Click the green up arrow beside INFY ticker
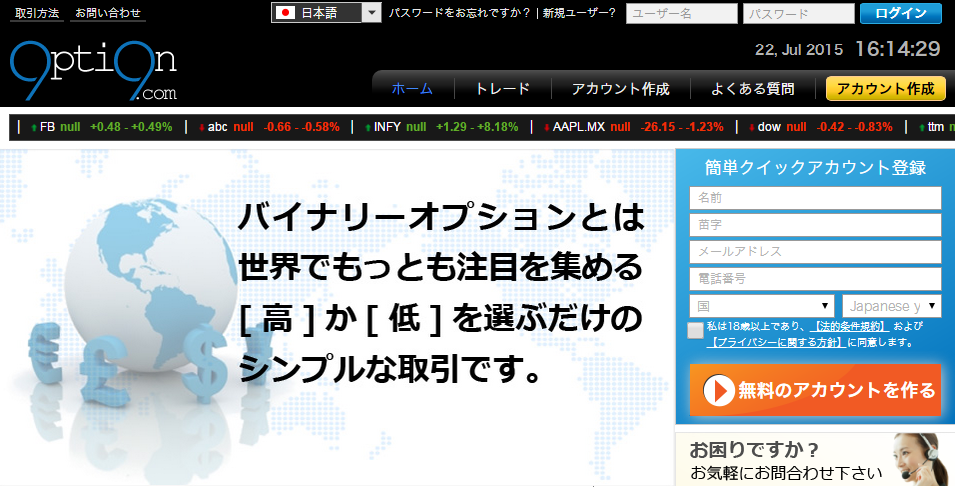Screen dimensions: 955x487 368,127
